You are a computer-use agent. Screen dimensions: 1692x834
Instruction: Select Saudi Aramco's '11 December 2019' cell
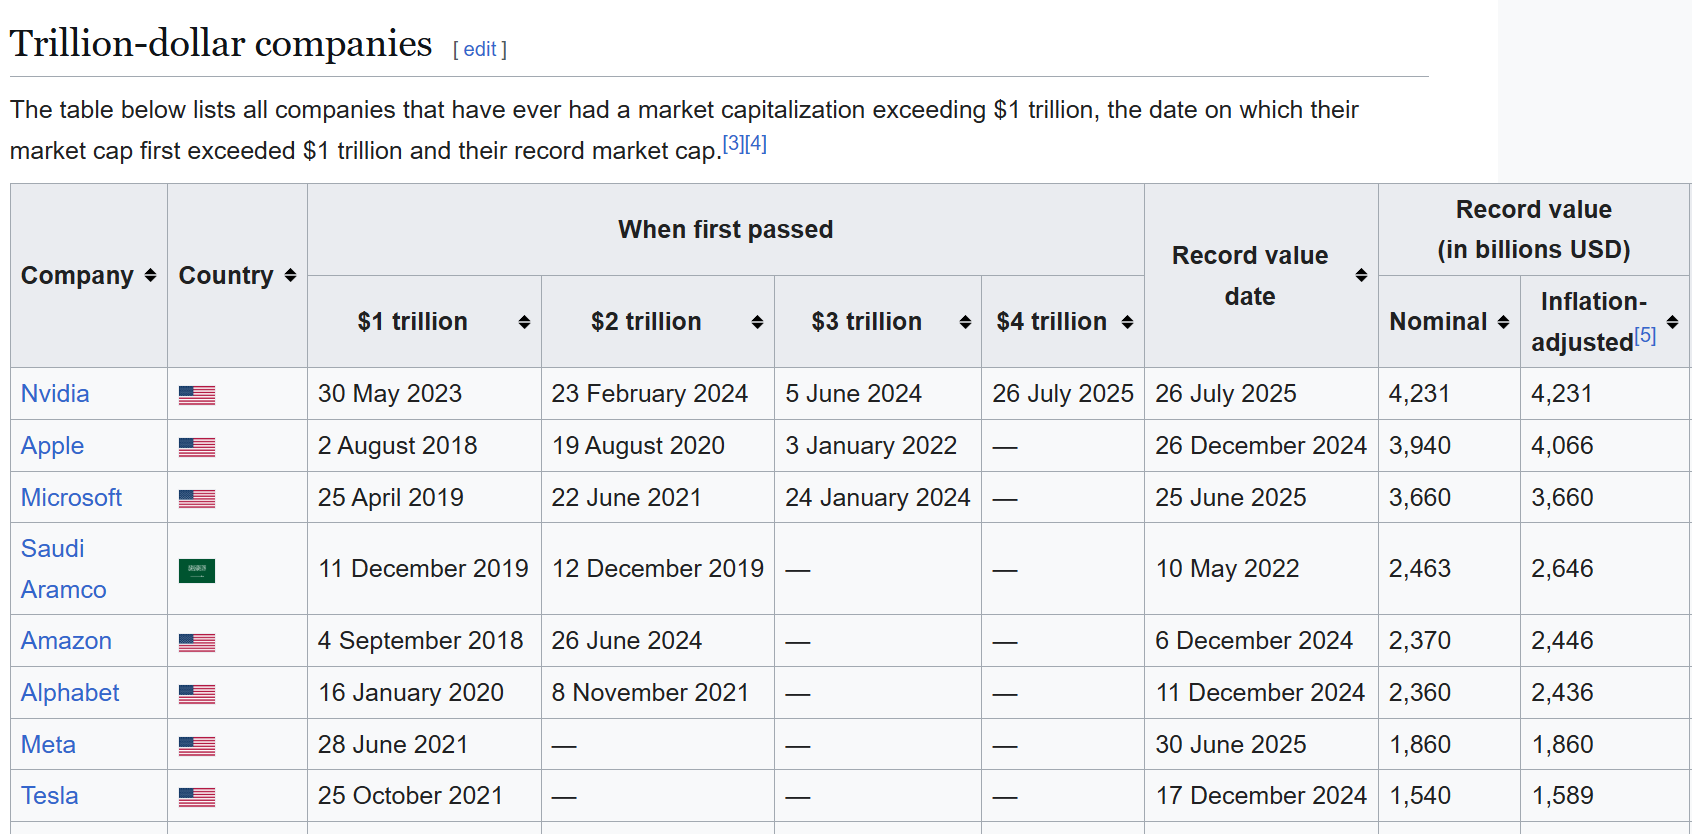(x=423, y=569)
